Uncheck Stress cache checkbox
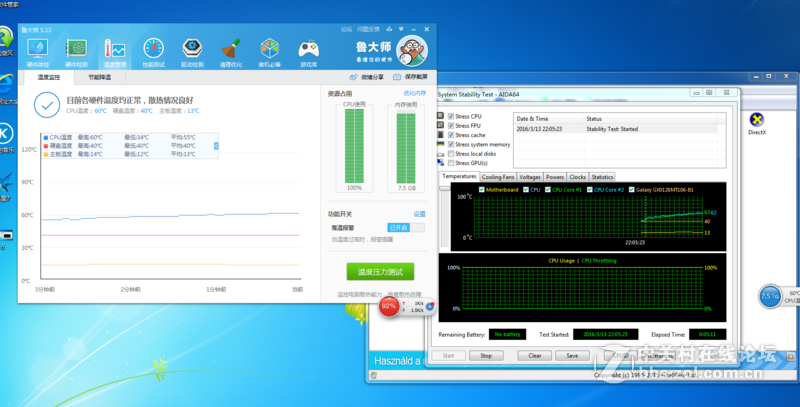This screenshot has width=800, height=407. tap(451, 135)
